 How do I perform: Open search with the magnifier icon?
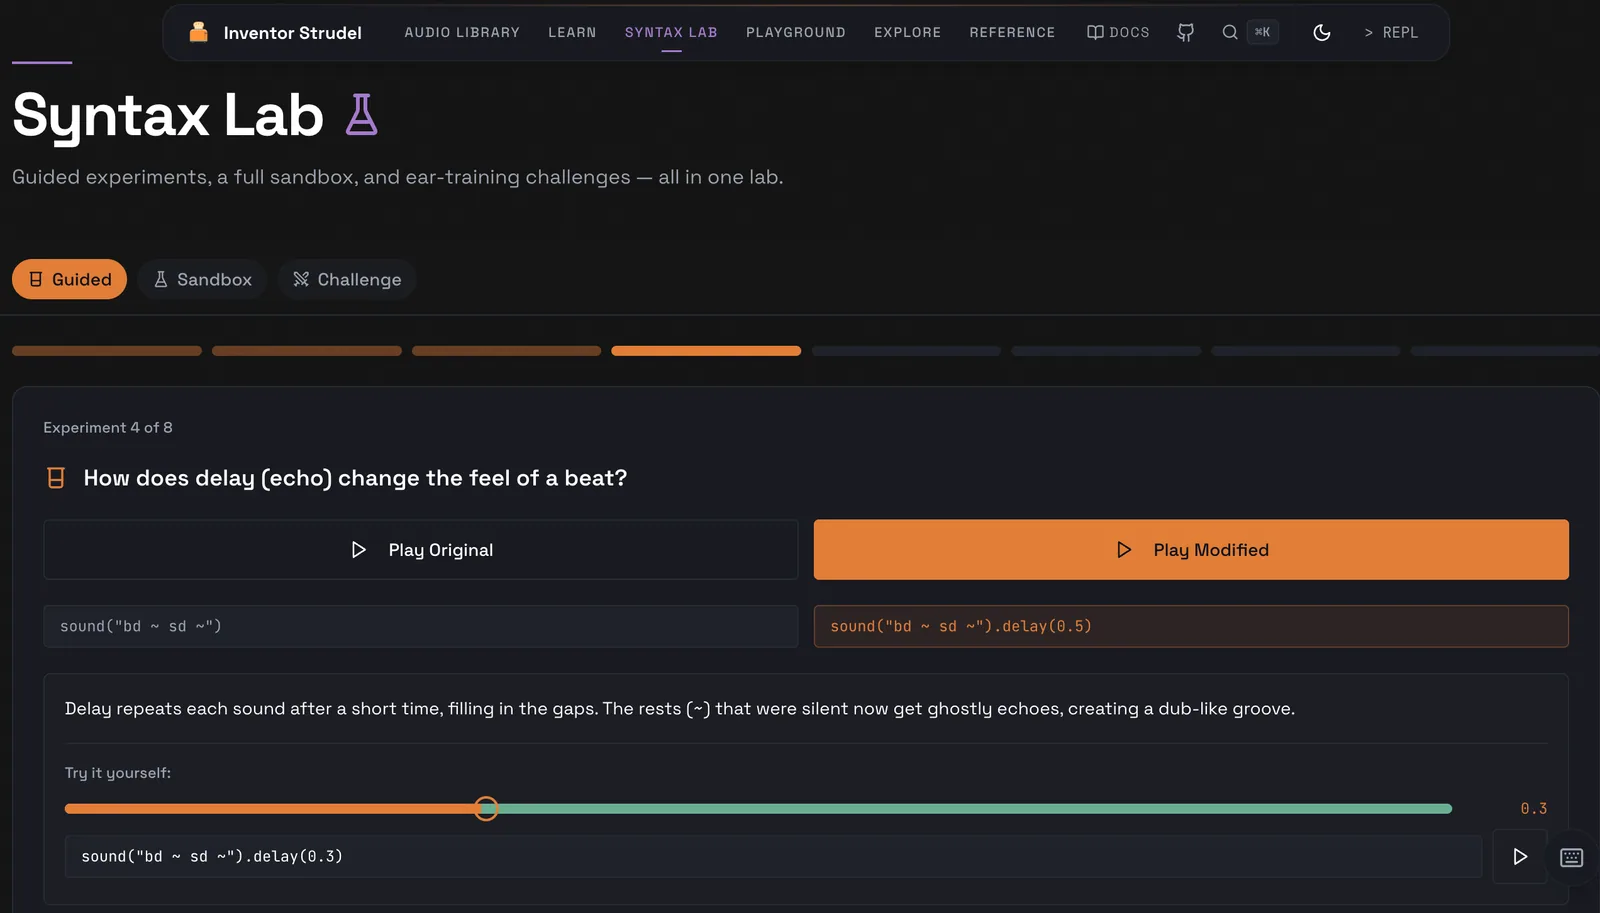pos(1230,32)
